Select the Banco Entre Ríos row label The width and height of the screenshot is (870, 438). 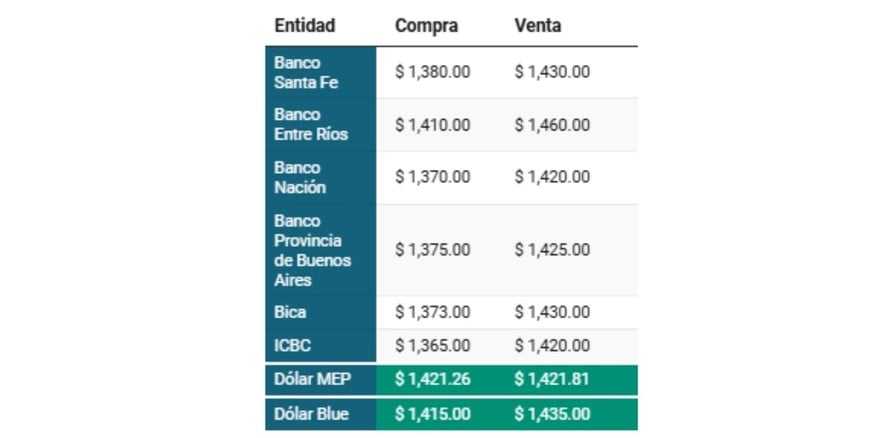click(x=311, y=125)
